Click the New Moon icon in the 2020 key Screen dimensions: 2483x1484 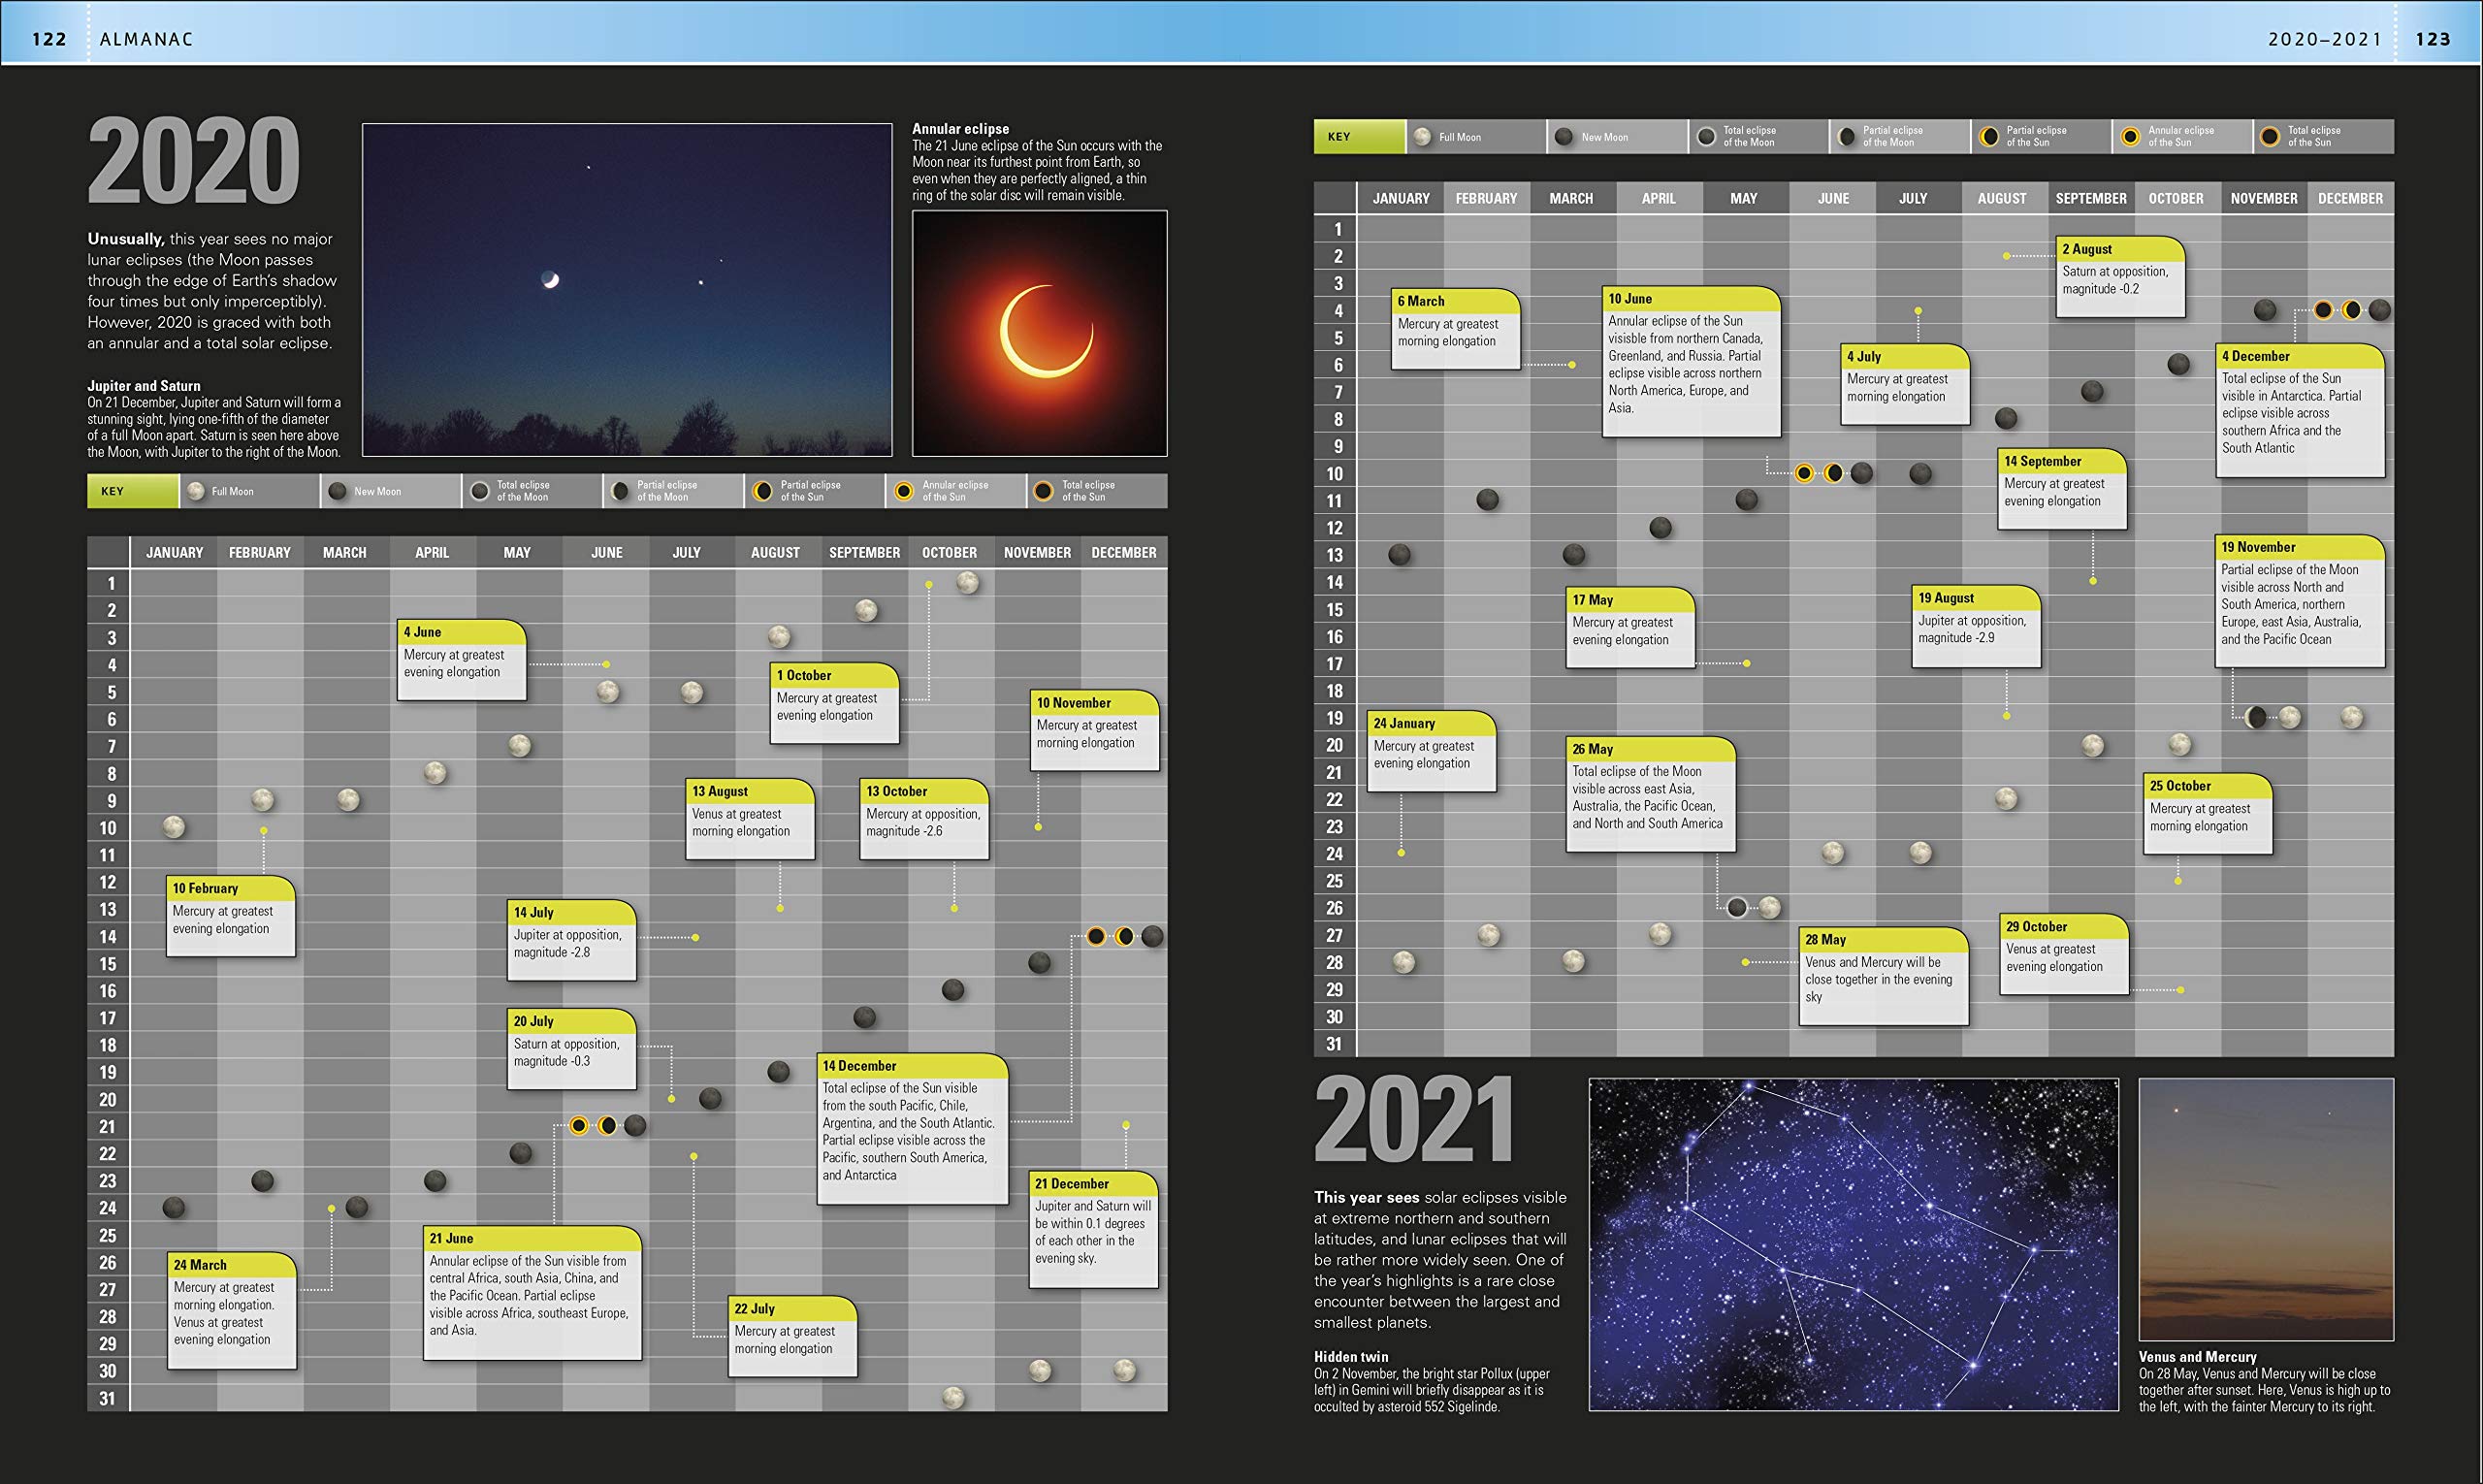point(338,491)
